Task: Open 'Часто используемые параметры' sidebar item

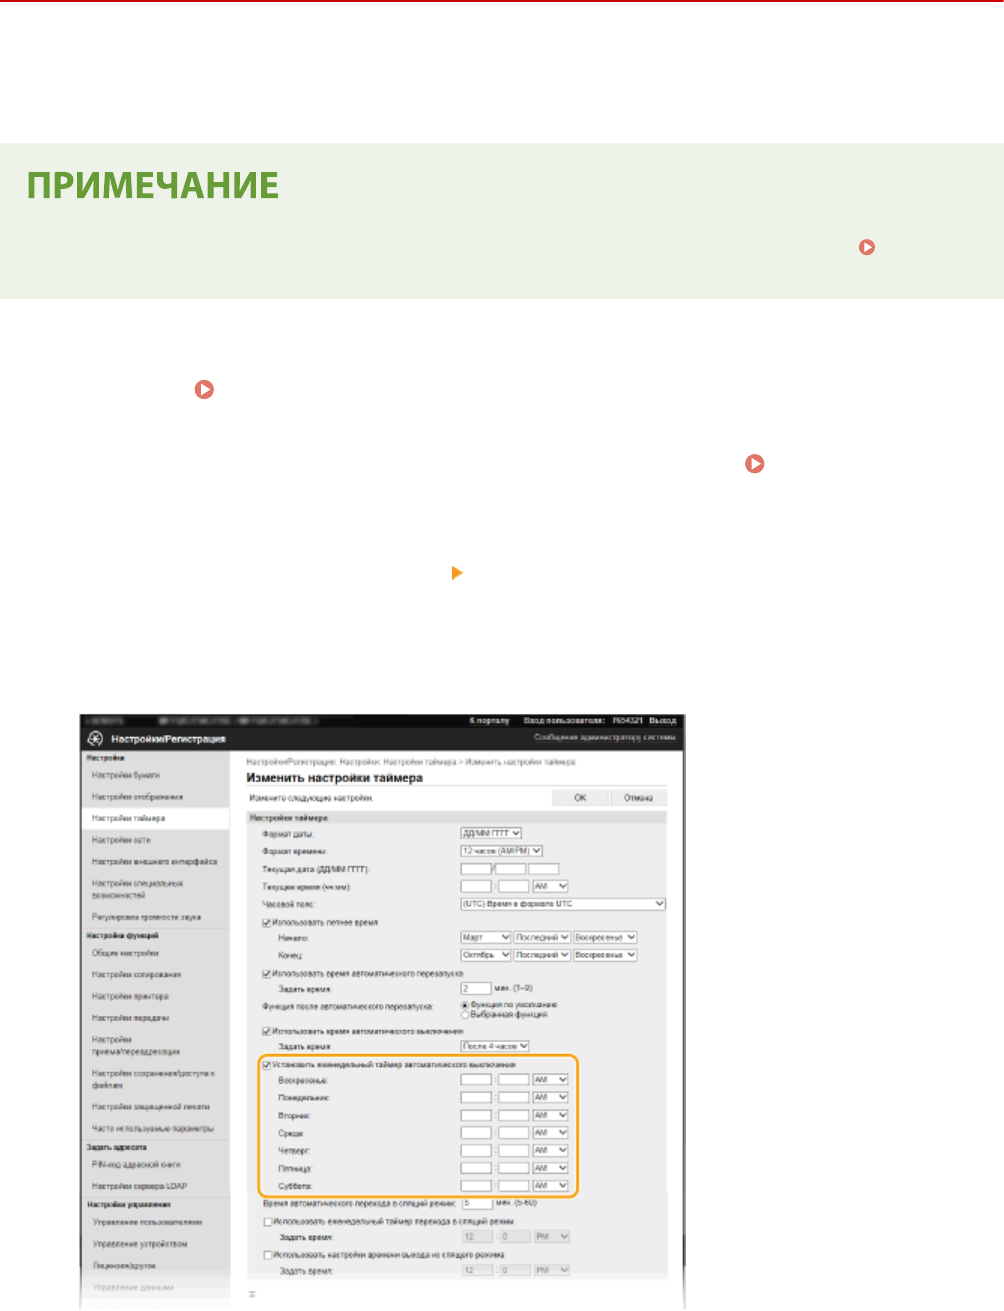Action: tap(153, 1128)
